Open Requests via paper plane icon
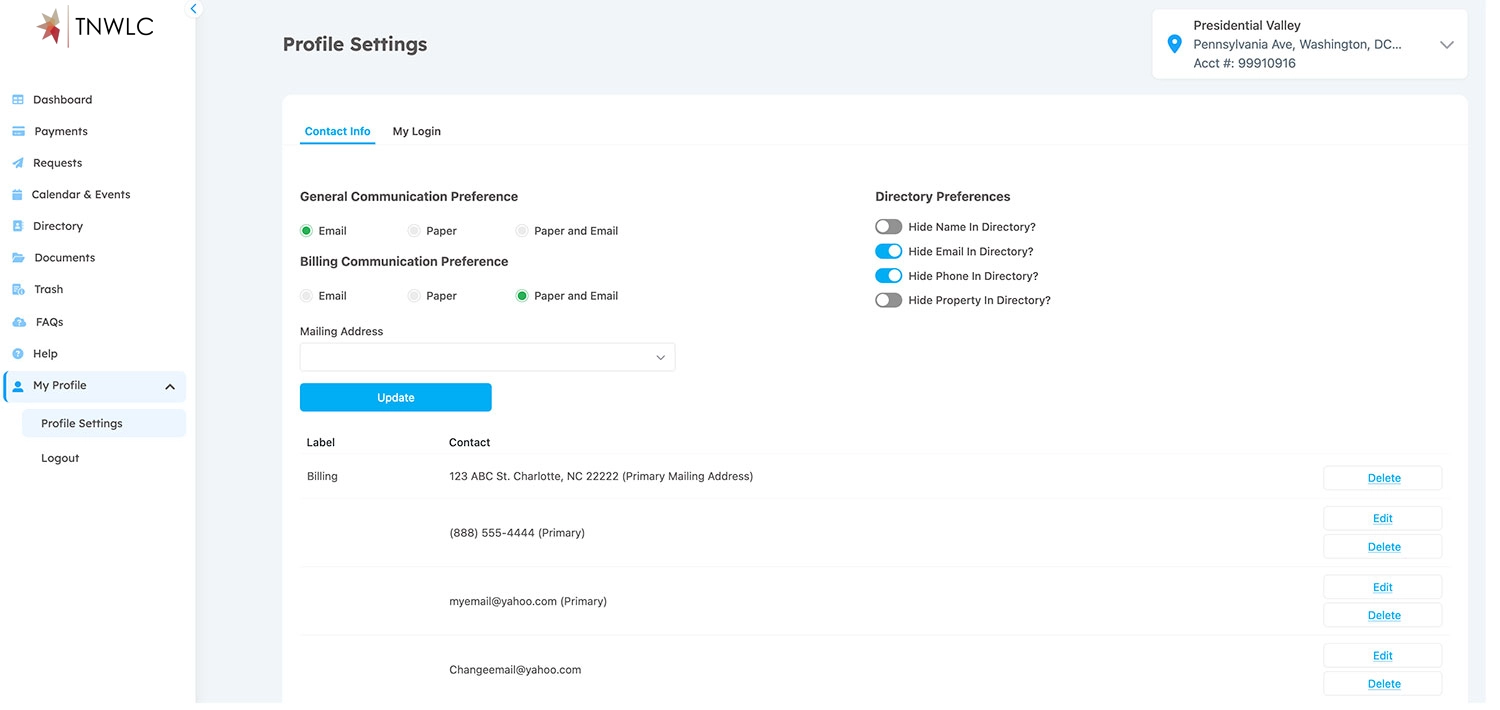The width and height of the screenshot is (1500, 710). (x=18, y=163)
